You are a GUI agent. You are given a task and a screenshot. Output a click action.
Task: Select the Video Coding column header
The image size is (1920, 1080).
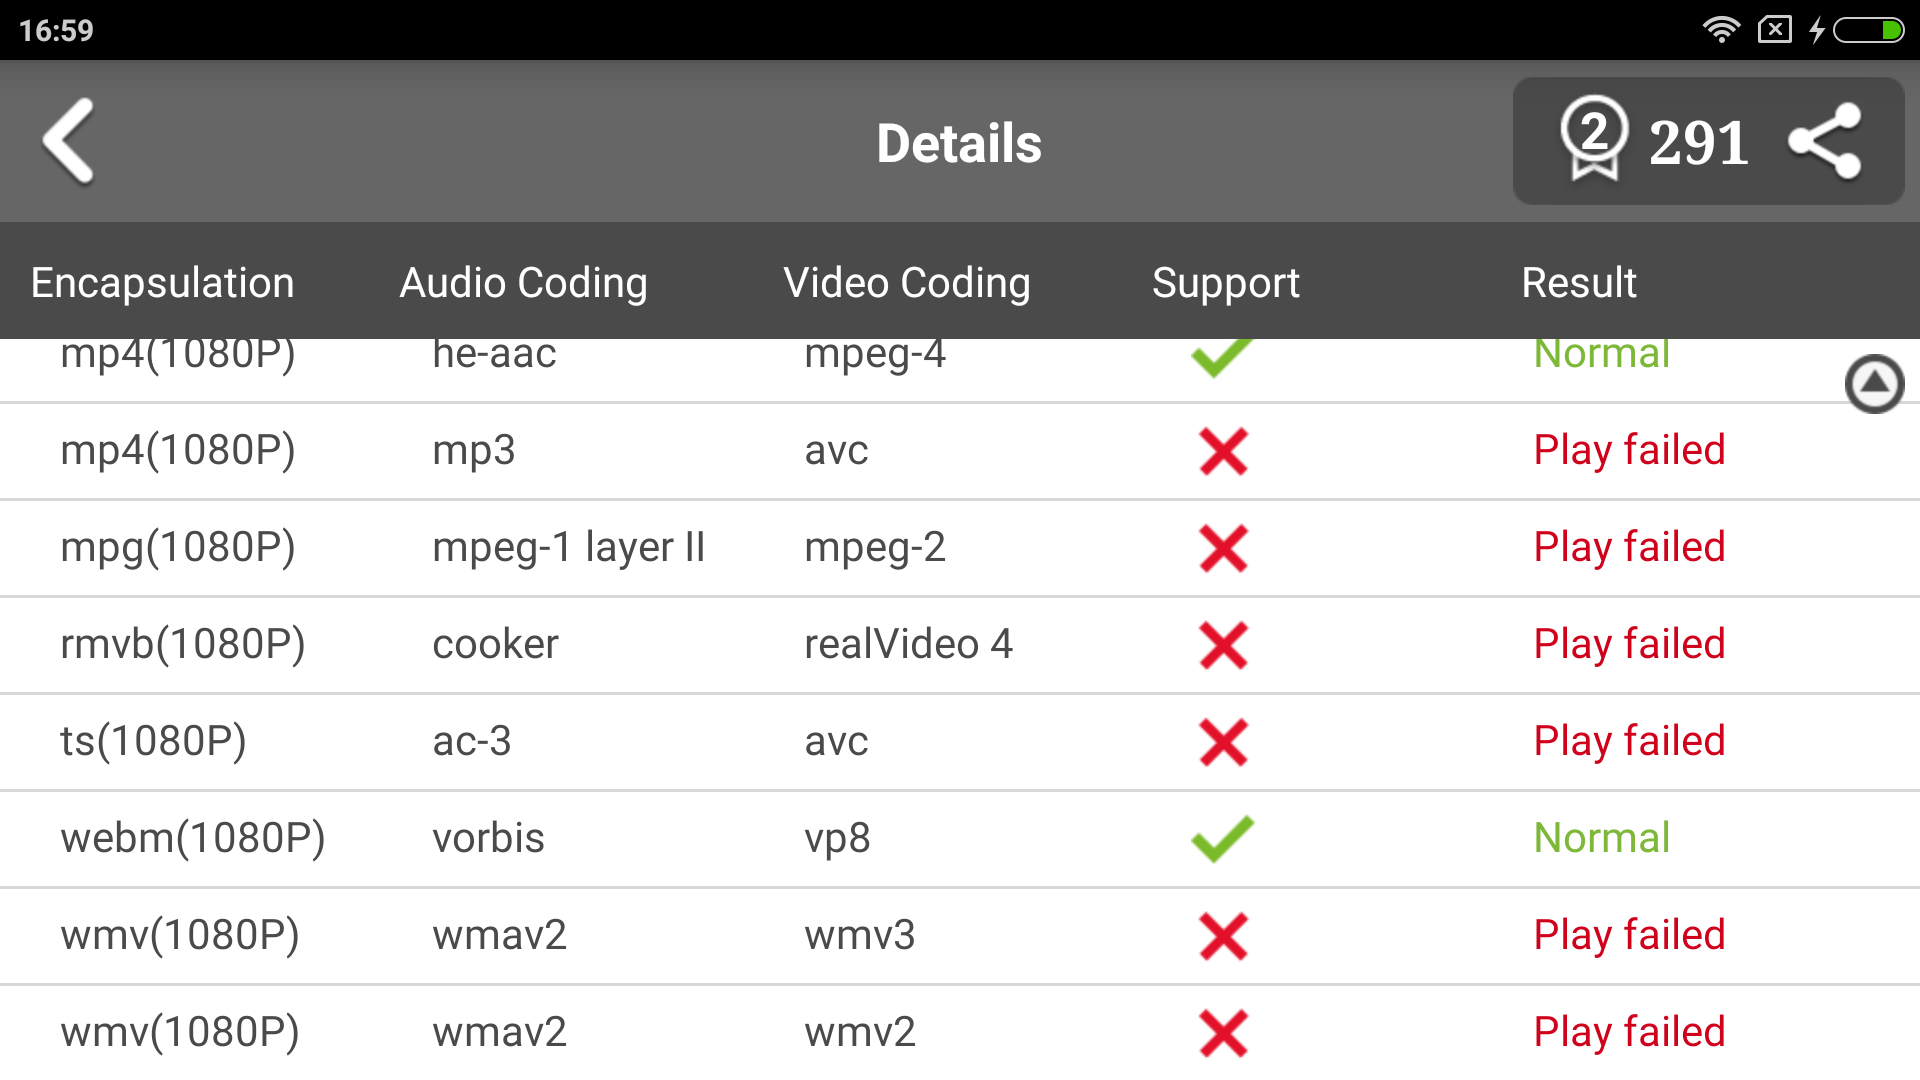pos(906,283)
